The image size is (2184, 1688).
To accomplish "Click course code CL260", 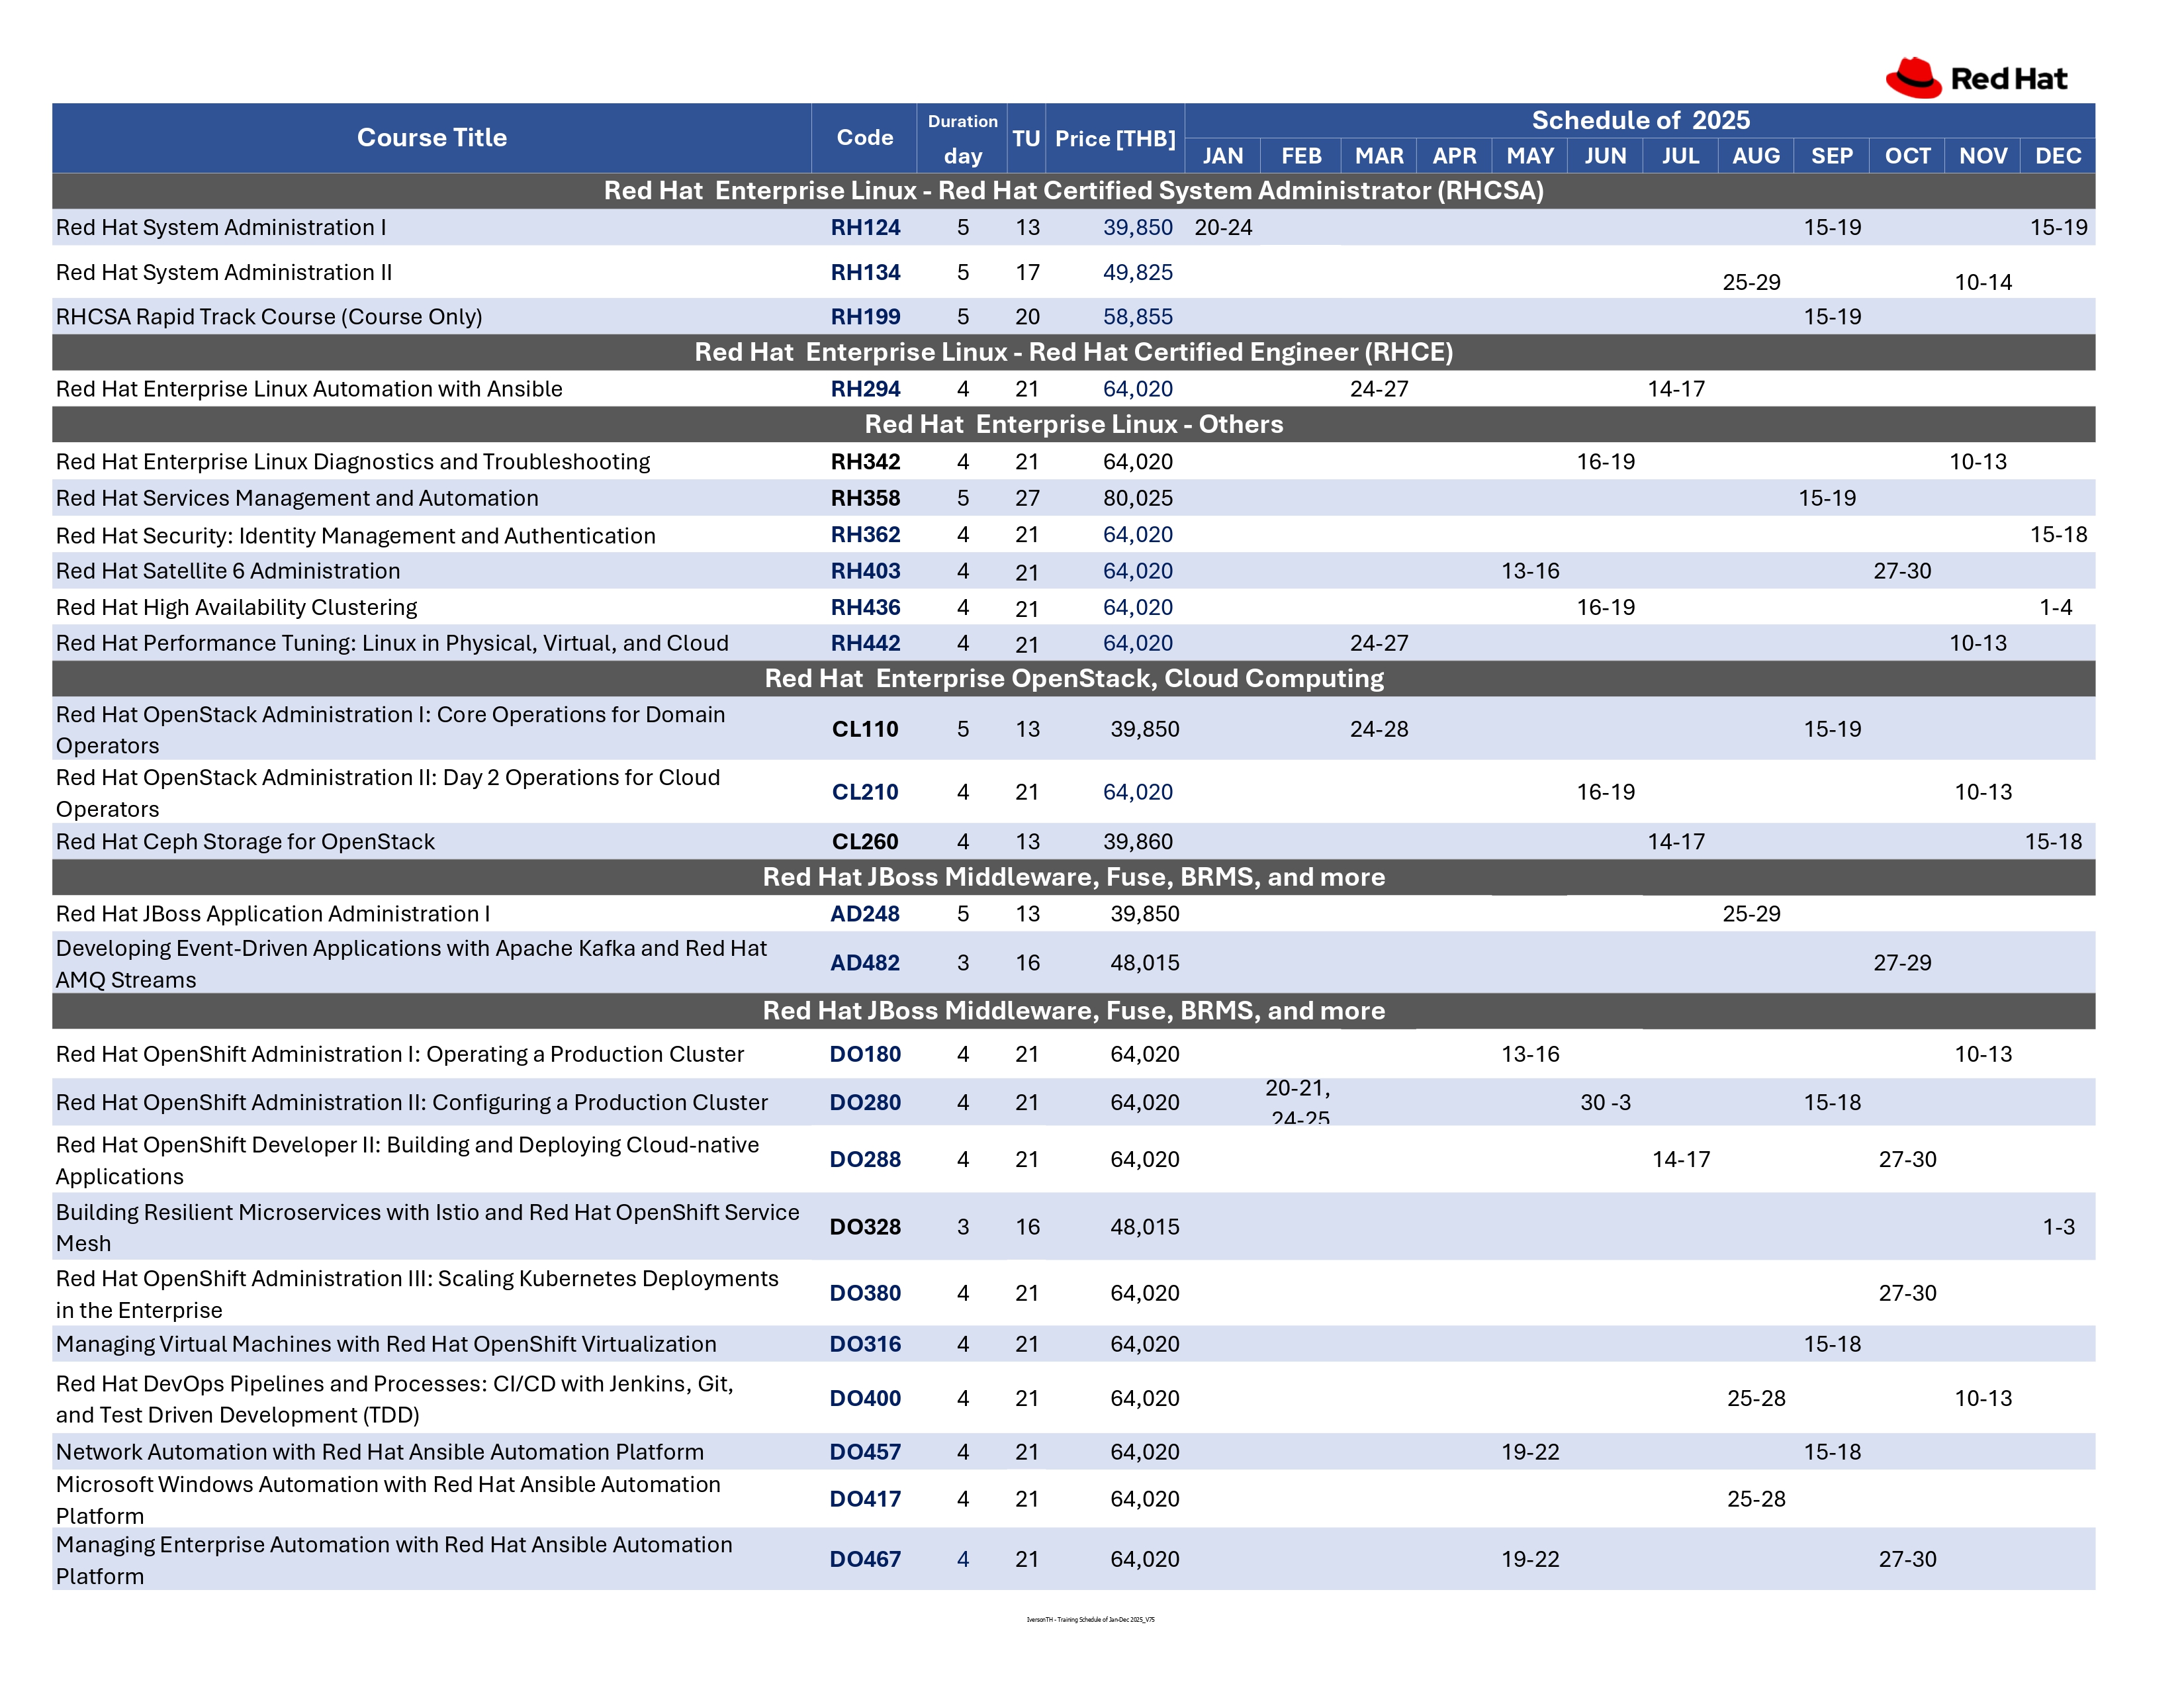I will [865, 842].
